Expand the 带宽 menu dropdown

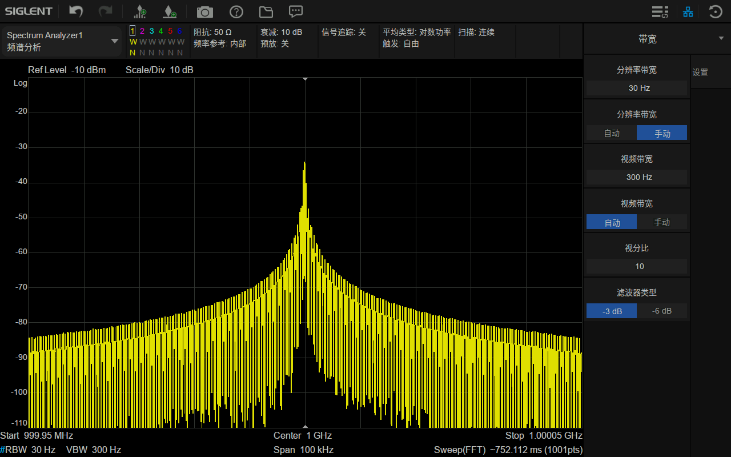(x=721, y=38)
